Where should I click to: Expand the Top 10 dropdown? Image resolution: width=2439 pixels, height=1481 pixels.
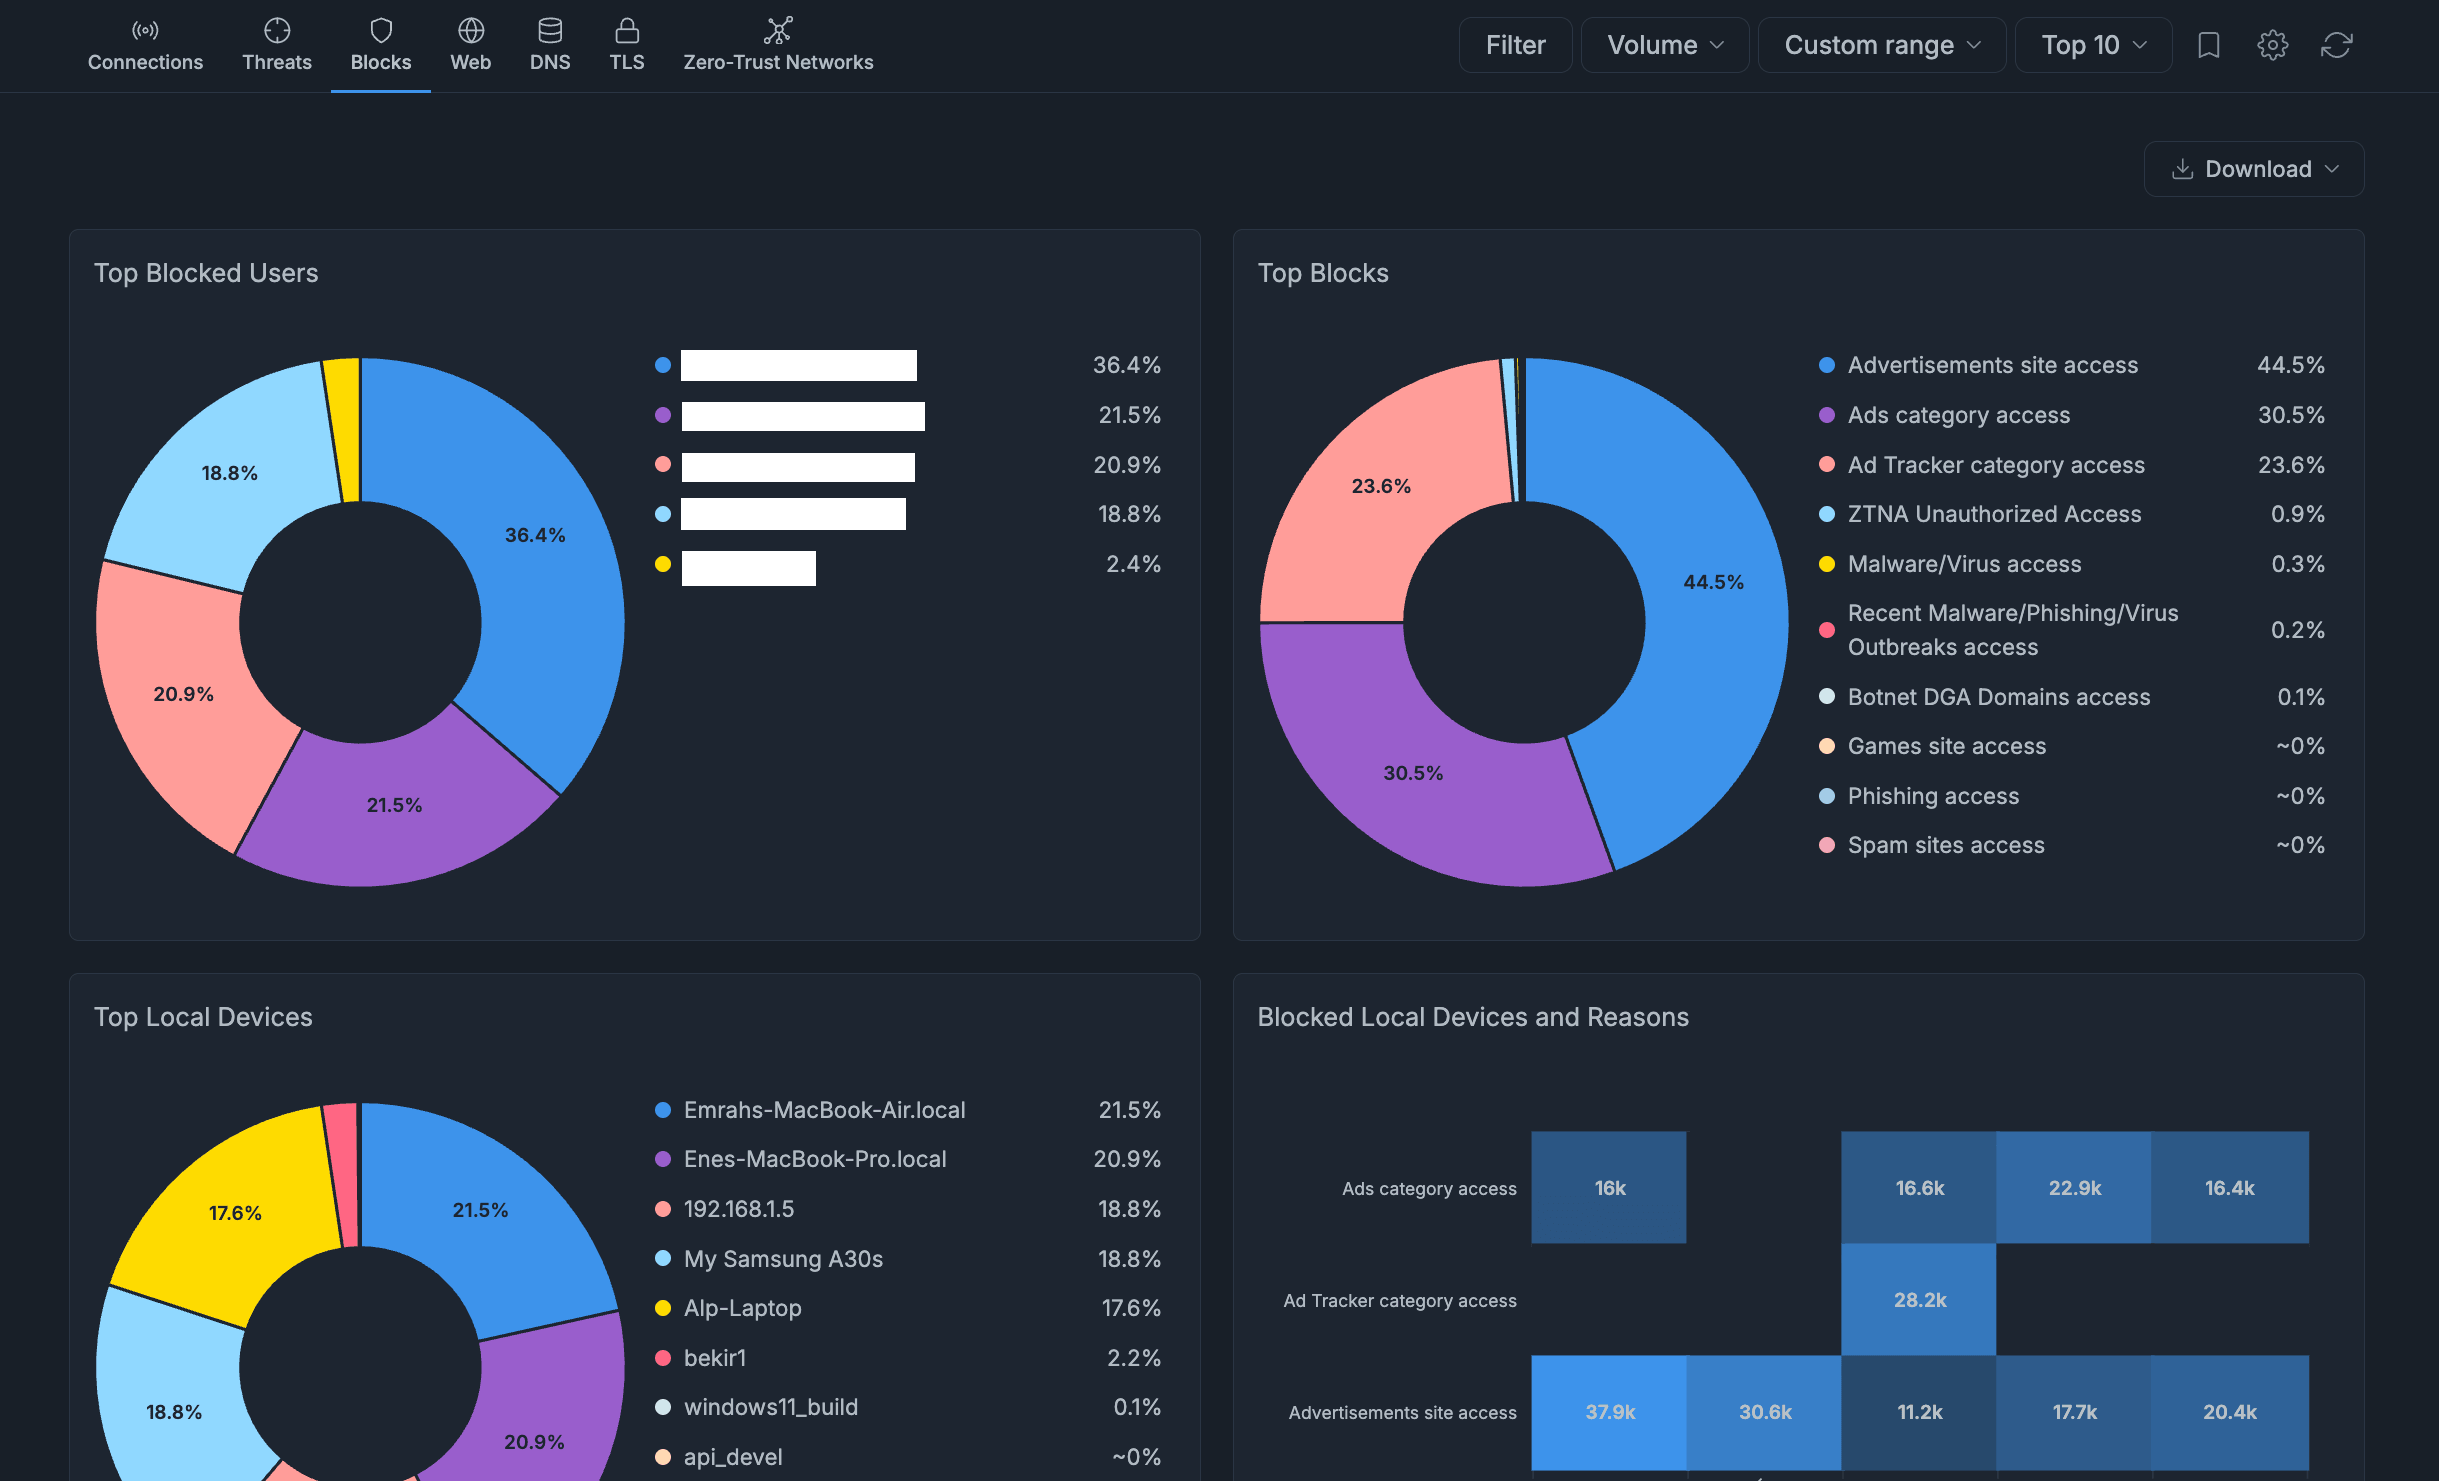coord(2094,45)
